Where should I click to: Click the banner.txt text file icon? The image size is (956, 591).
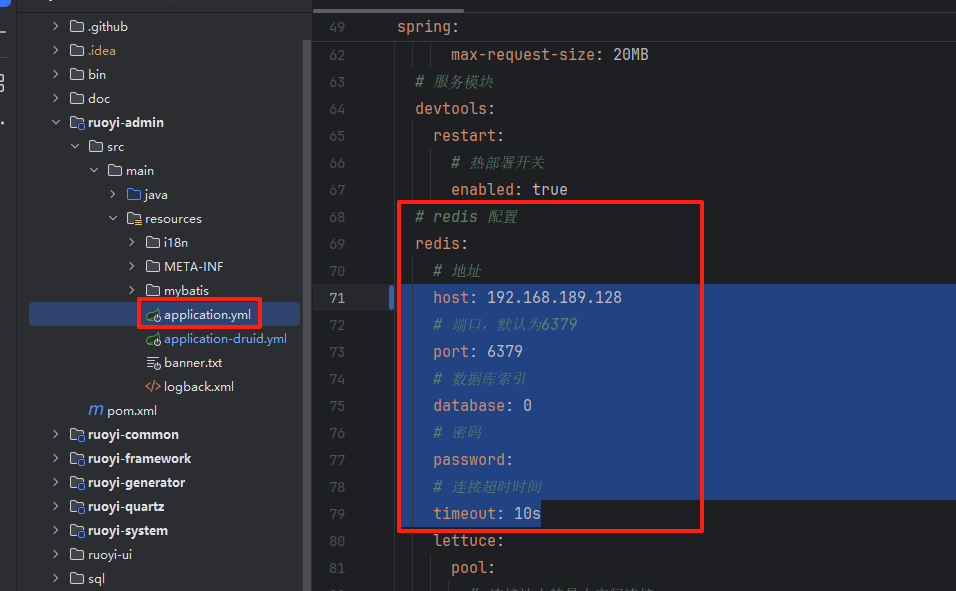coord(153,363)
